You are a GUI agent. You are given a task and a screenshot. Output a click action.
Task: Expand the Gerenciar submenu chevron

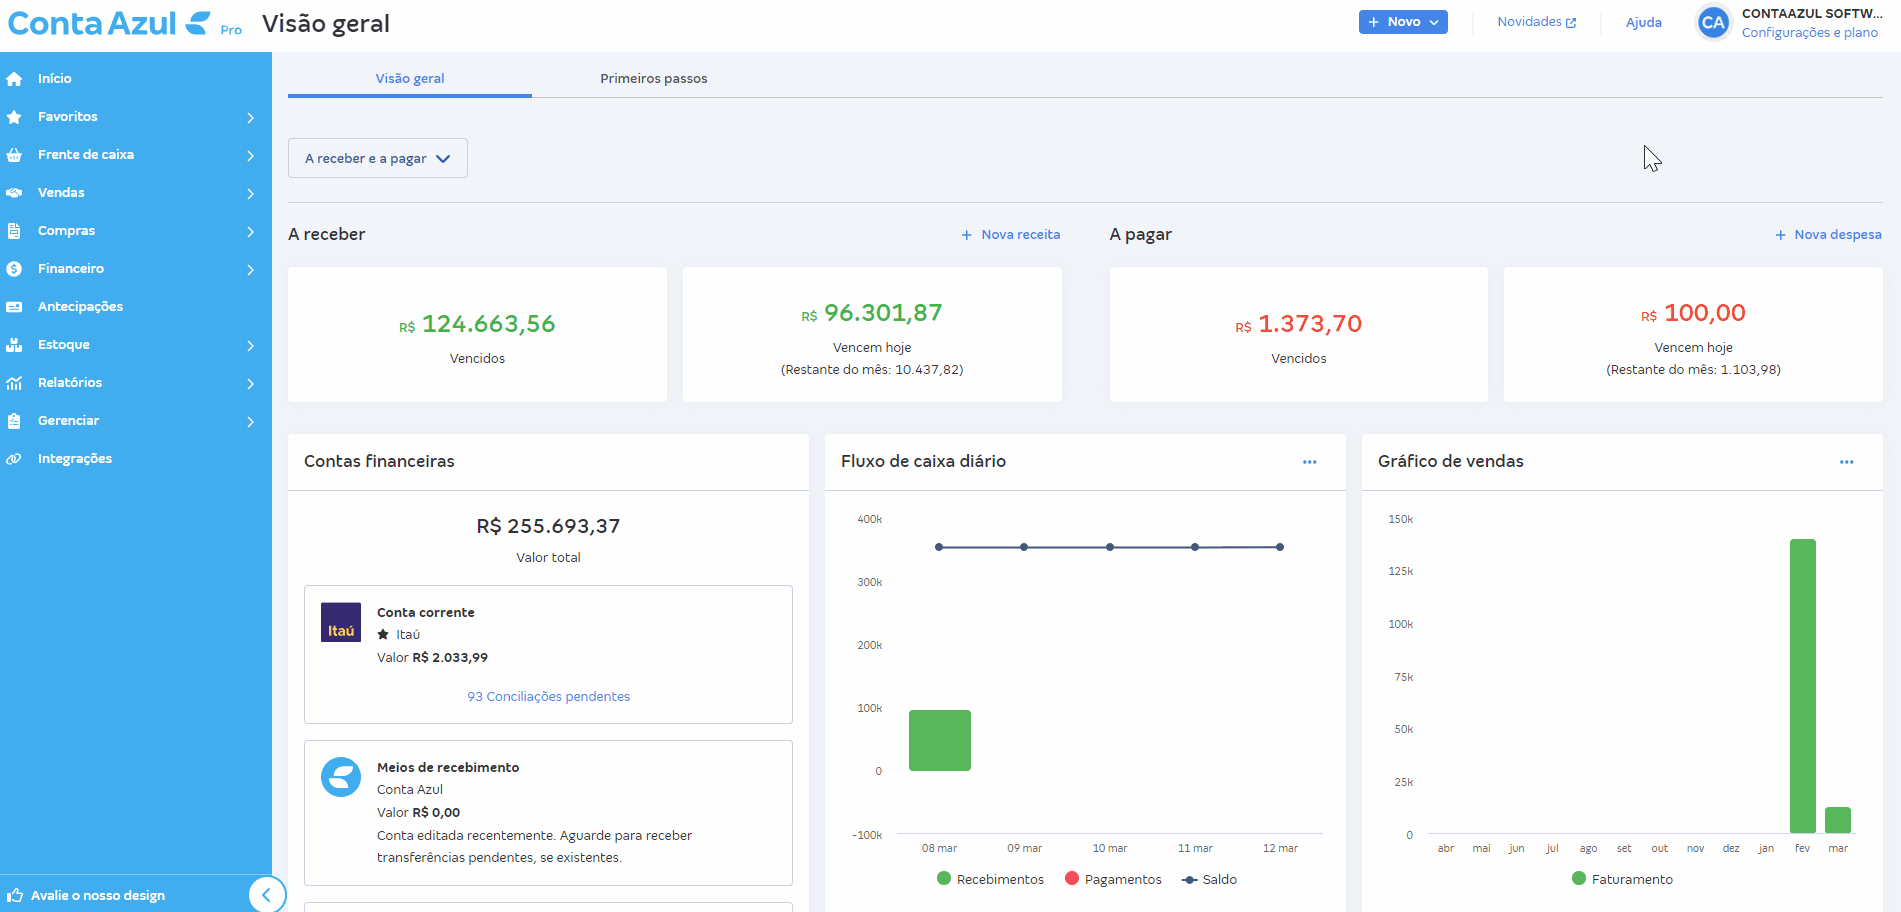pos(250,422)
